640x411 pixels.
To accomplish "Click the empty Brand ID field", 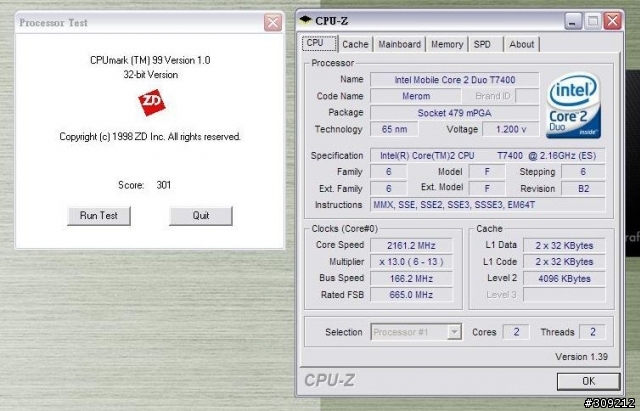I will tap(527, 96).
